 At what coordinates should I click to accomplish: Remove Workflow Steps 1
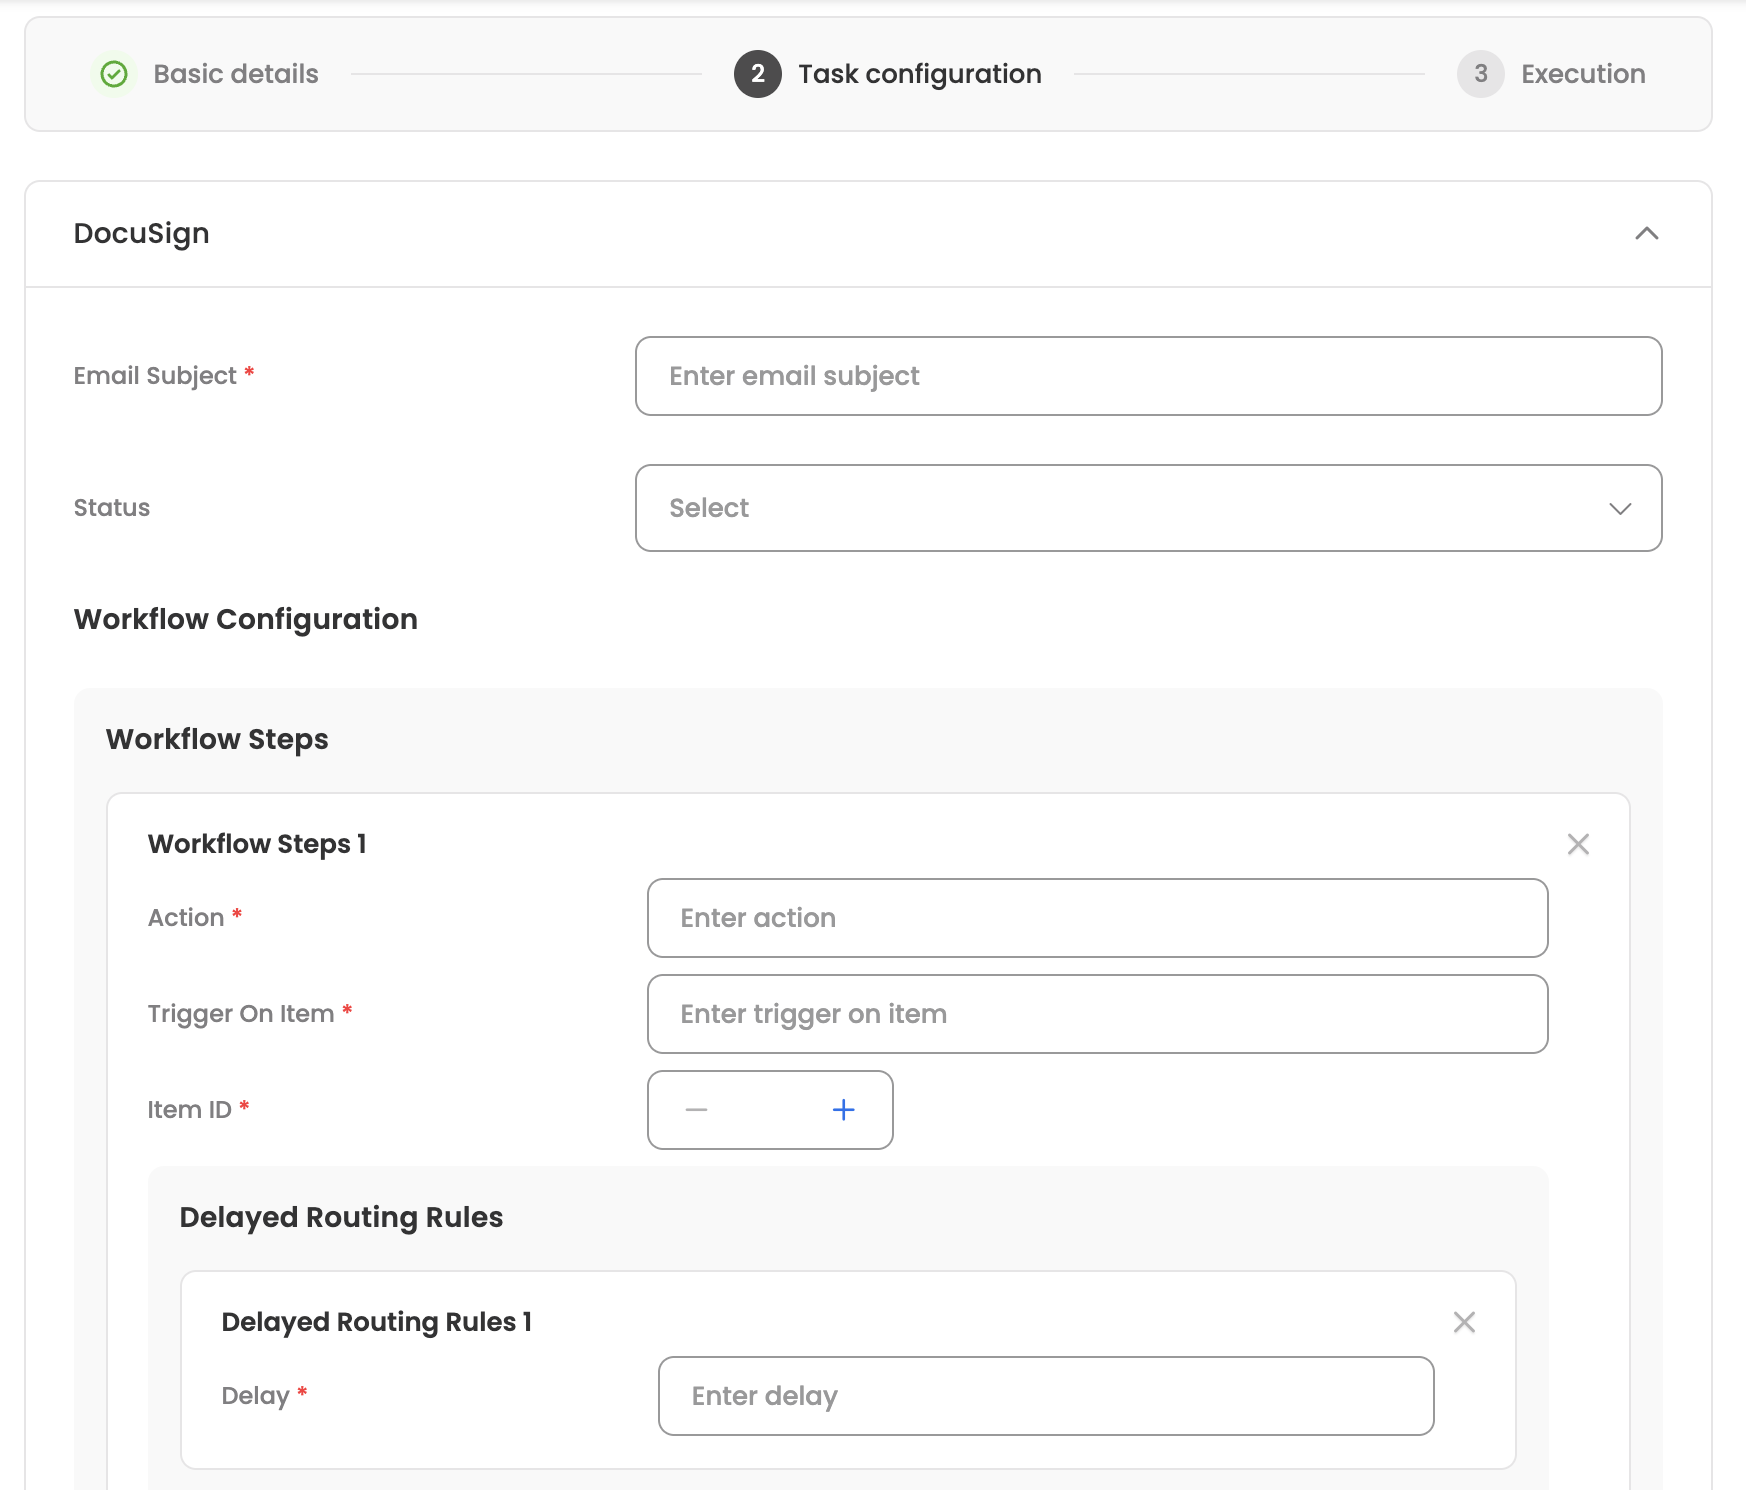(1578, 844)
